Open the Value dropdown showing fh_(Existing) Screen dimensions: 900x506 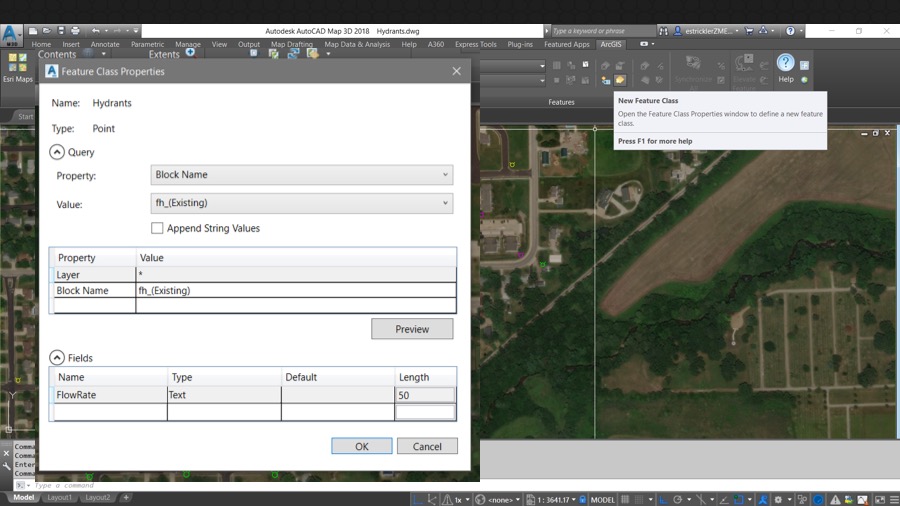coord(301,203)
